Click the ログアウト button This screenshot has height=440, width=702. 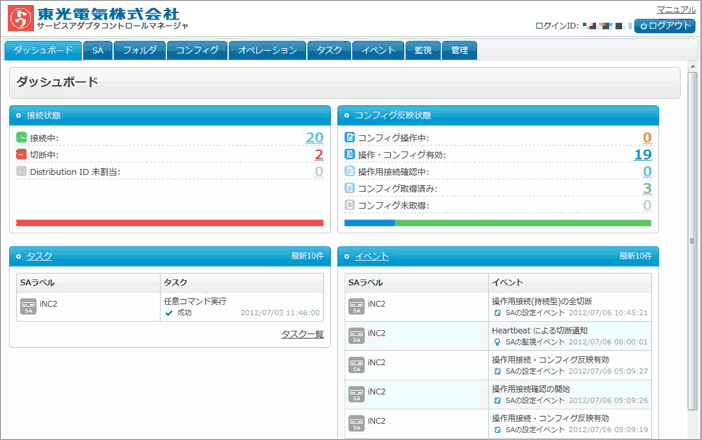coord(665,26)
